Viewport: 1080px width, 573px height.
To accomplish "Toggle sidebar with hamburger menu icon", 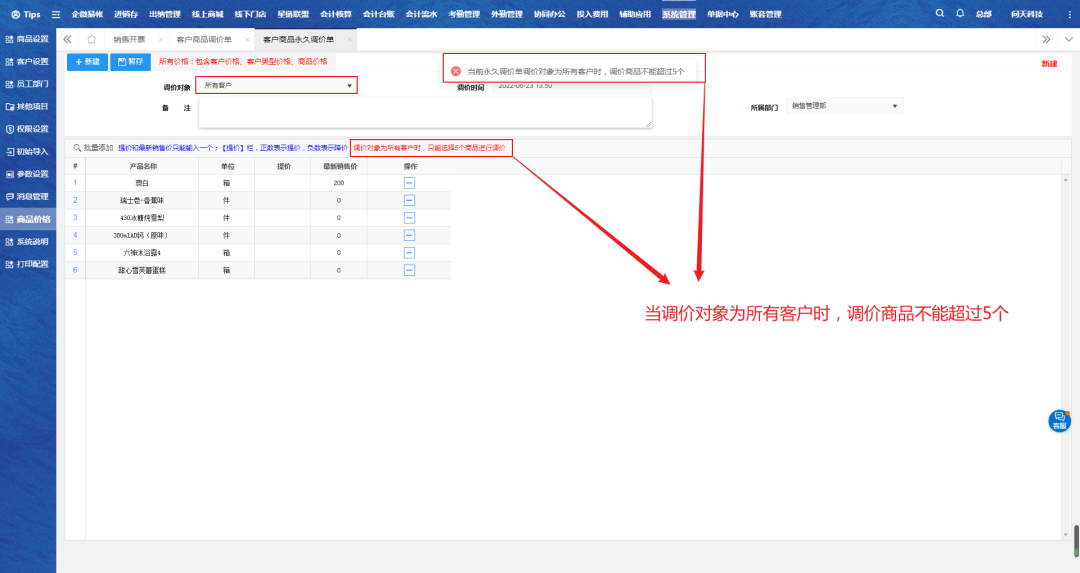I will pos(55,14).
